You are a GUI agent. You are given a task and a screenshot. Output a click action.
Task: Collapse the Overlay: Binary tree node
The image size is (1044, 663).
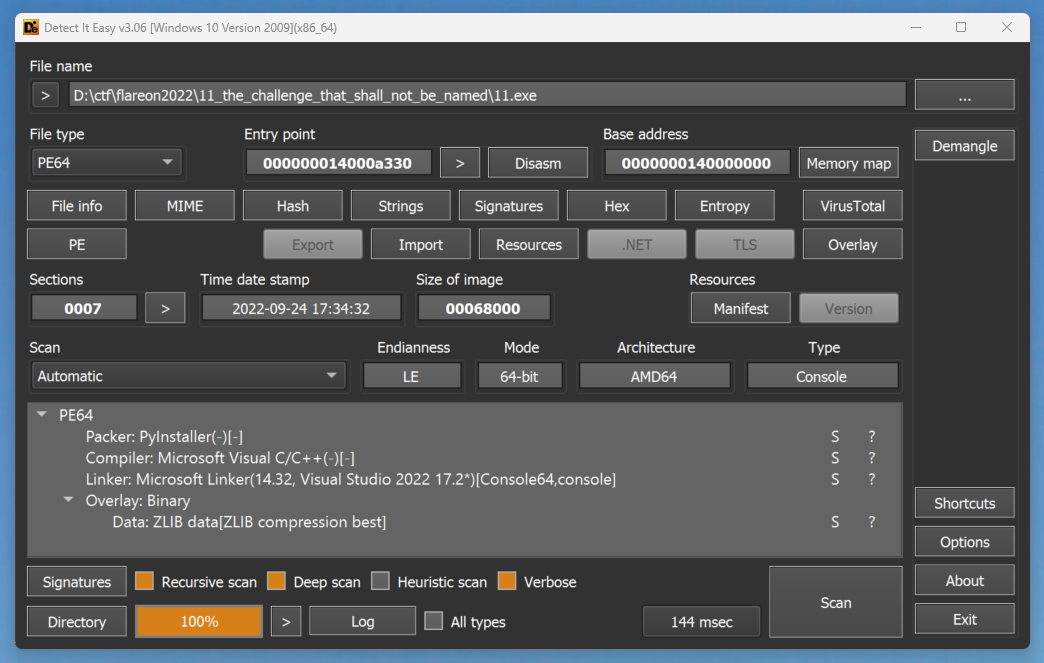(68, 501)
